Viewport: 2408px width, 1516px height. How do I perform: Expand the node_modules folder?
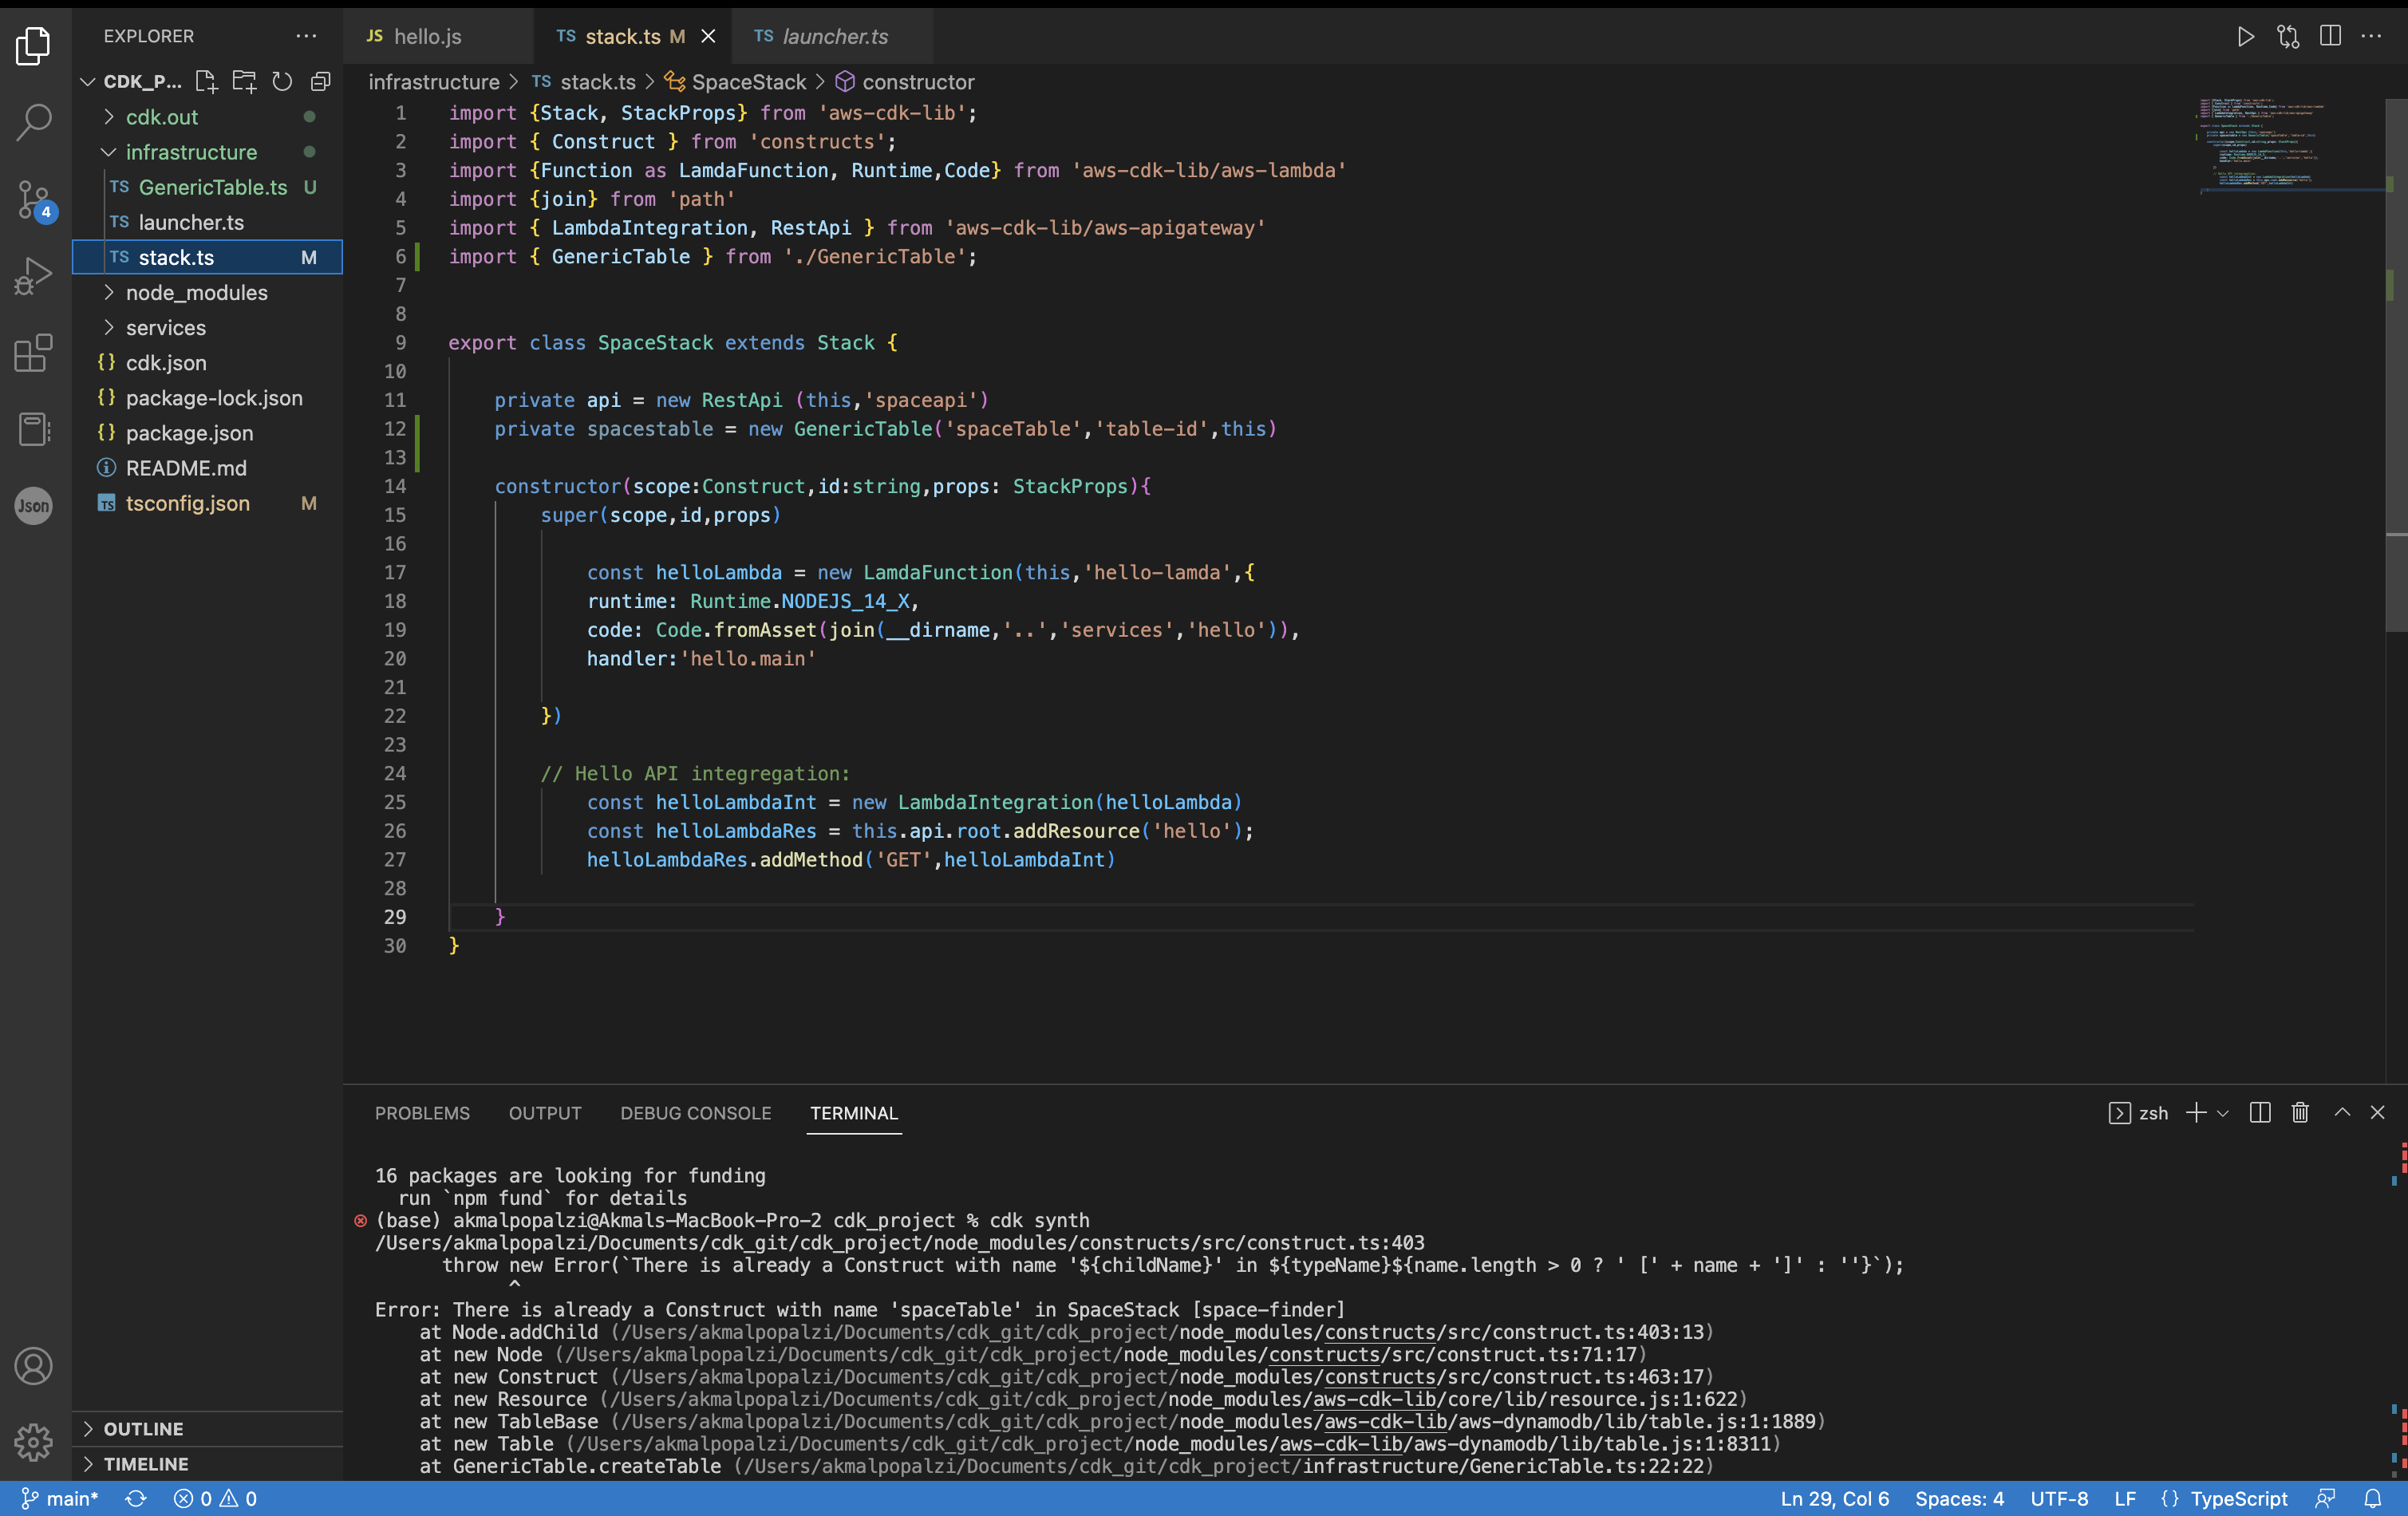(208, 292)
